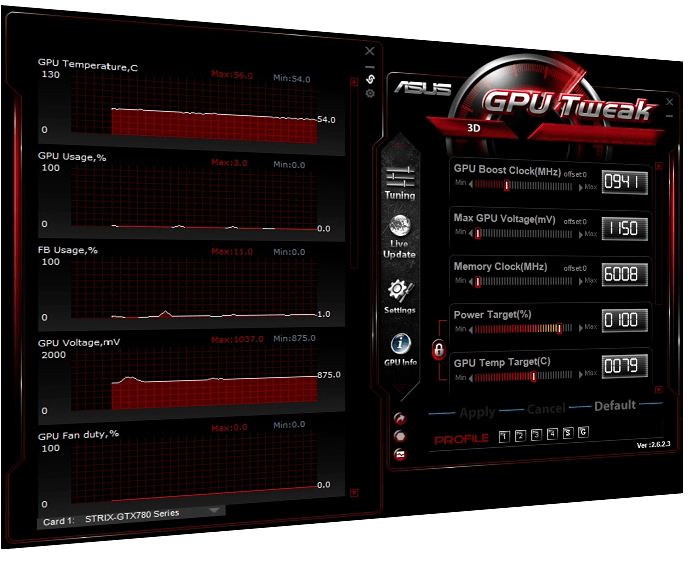
Task: Click the GPU Voltage graph
Action: [194, 379]
